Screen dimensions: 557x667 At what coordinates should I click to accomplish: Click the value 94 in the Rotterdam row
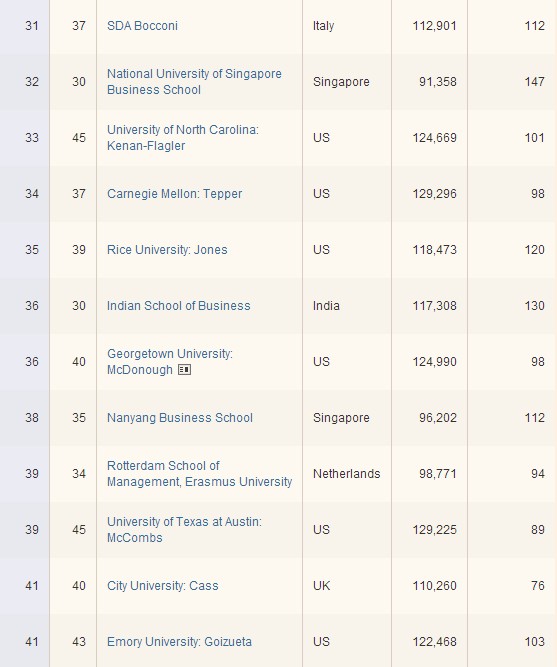point(538,474)
